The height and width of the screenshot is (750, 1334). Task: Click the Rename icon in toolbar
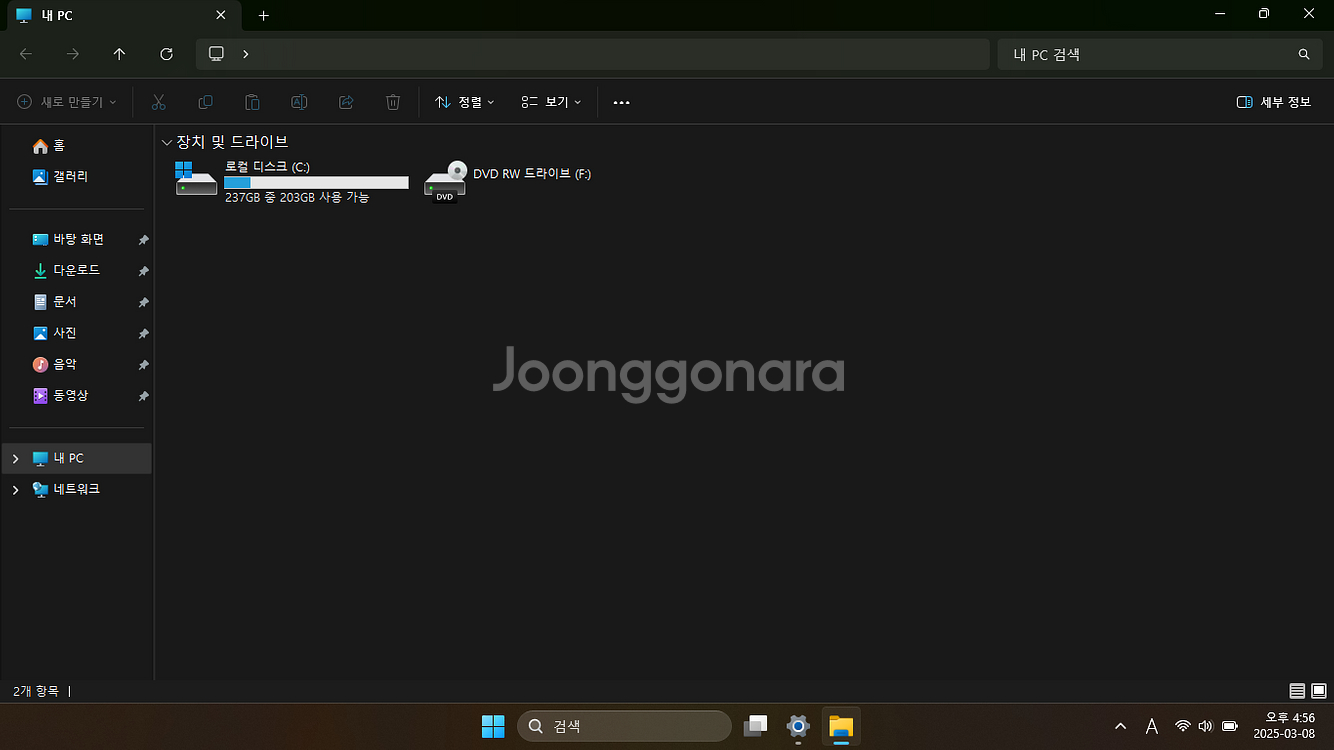tap(299, 102)
